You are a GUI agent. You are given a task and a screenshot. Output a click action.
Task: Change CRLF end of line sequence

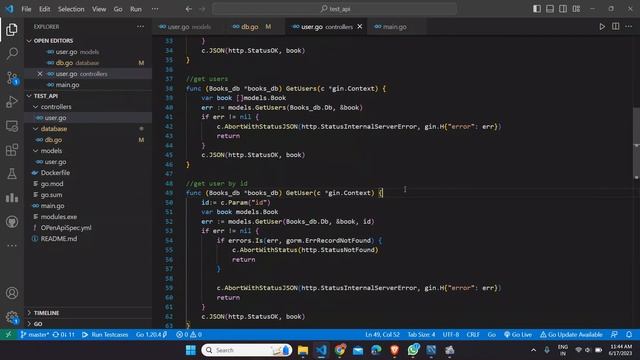pyautogui.click(x=473, y=334)
